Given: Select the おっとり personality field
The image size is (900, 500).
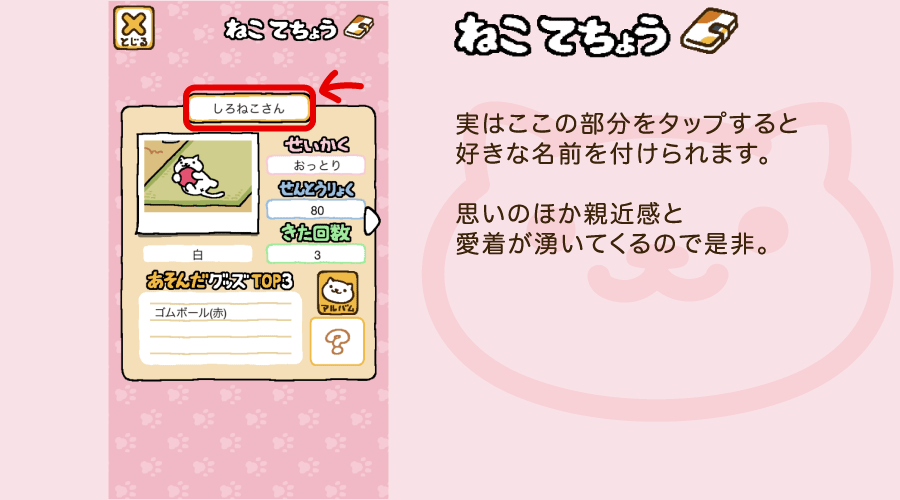Looking at the screenshot, I should click(316, 165).
